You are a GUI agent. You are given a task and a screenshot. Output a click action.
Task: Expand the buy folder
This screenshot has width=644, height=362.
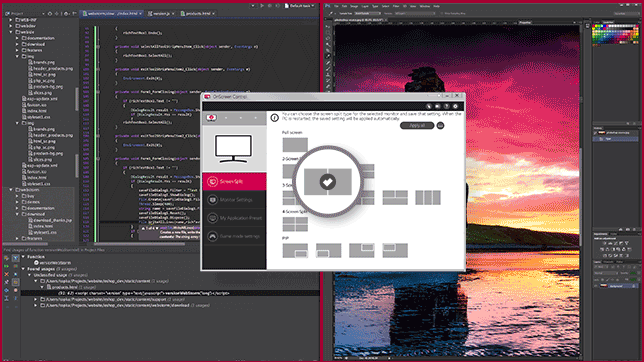coord(17,196)
